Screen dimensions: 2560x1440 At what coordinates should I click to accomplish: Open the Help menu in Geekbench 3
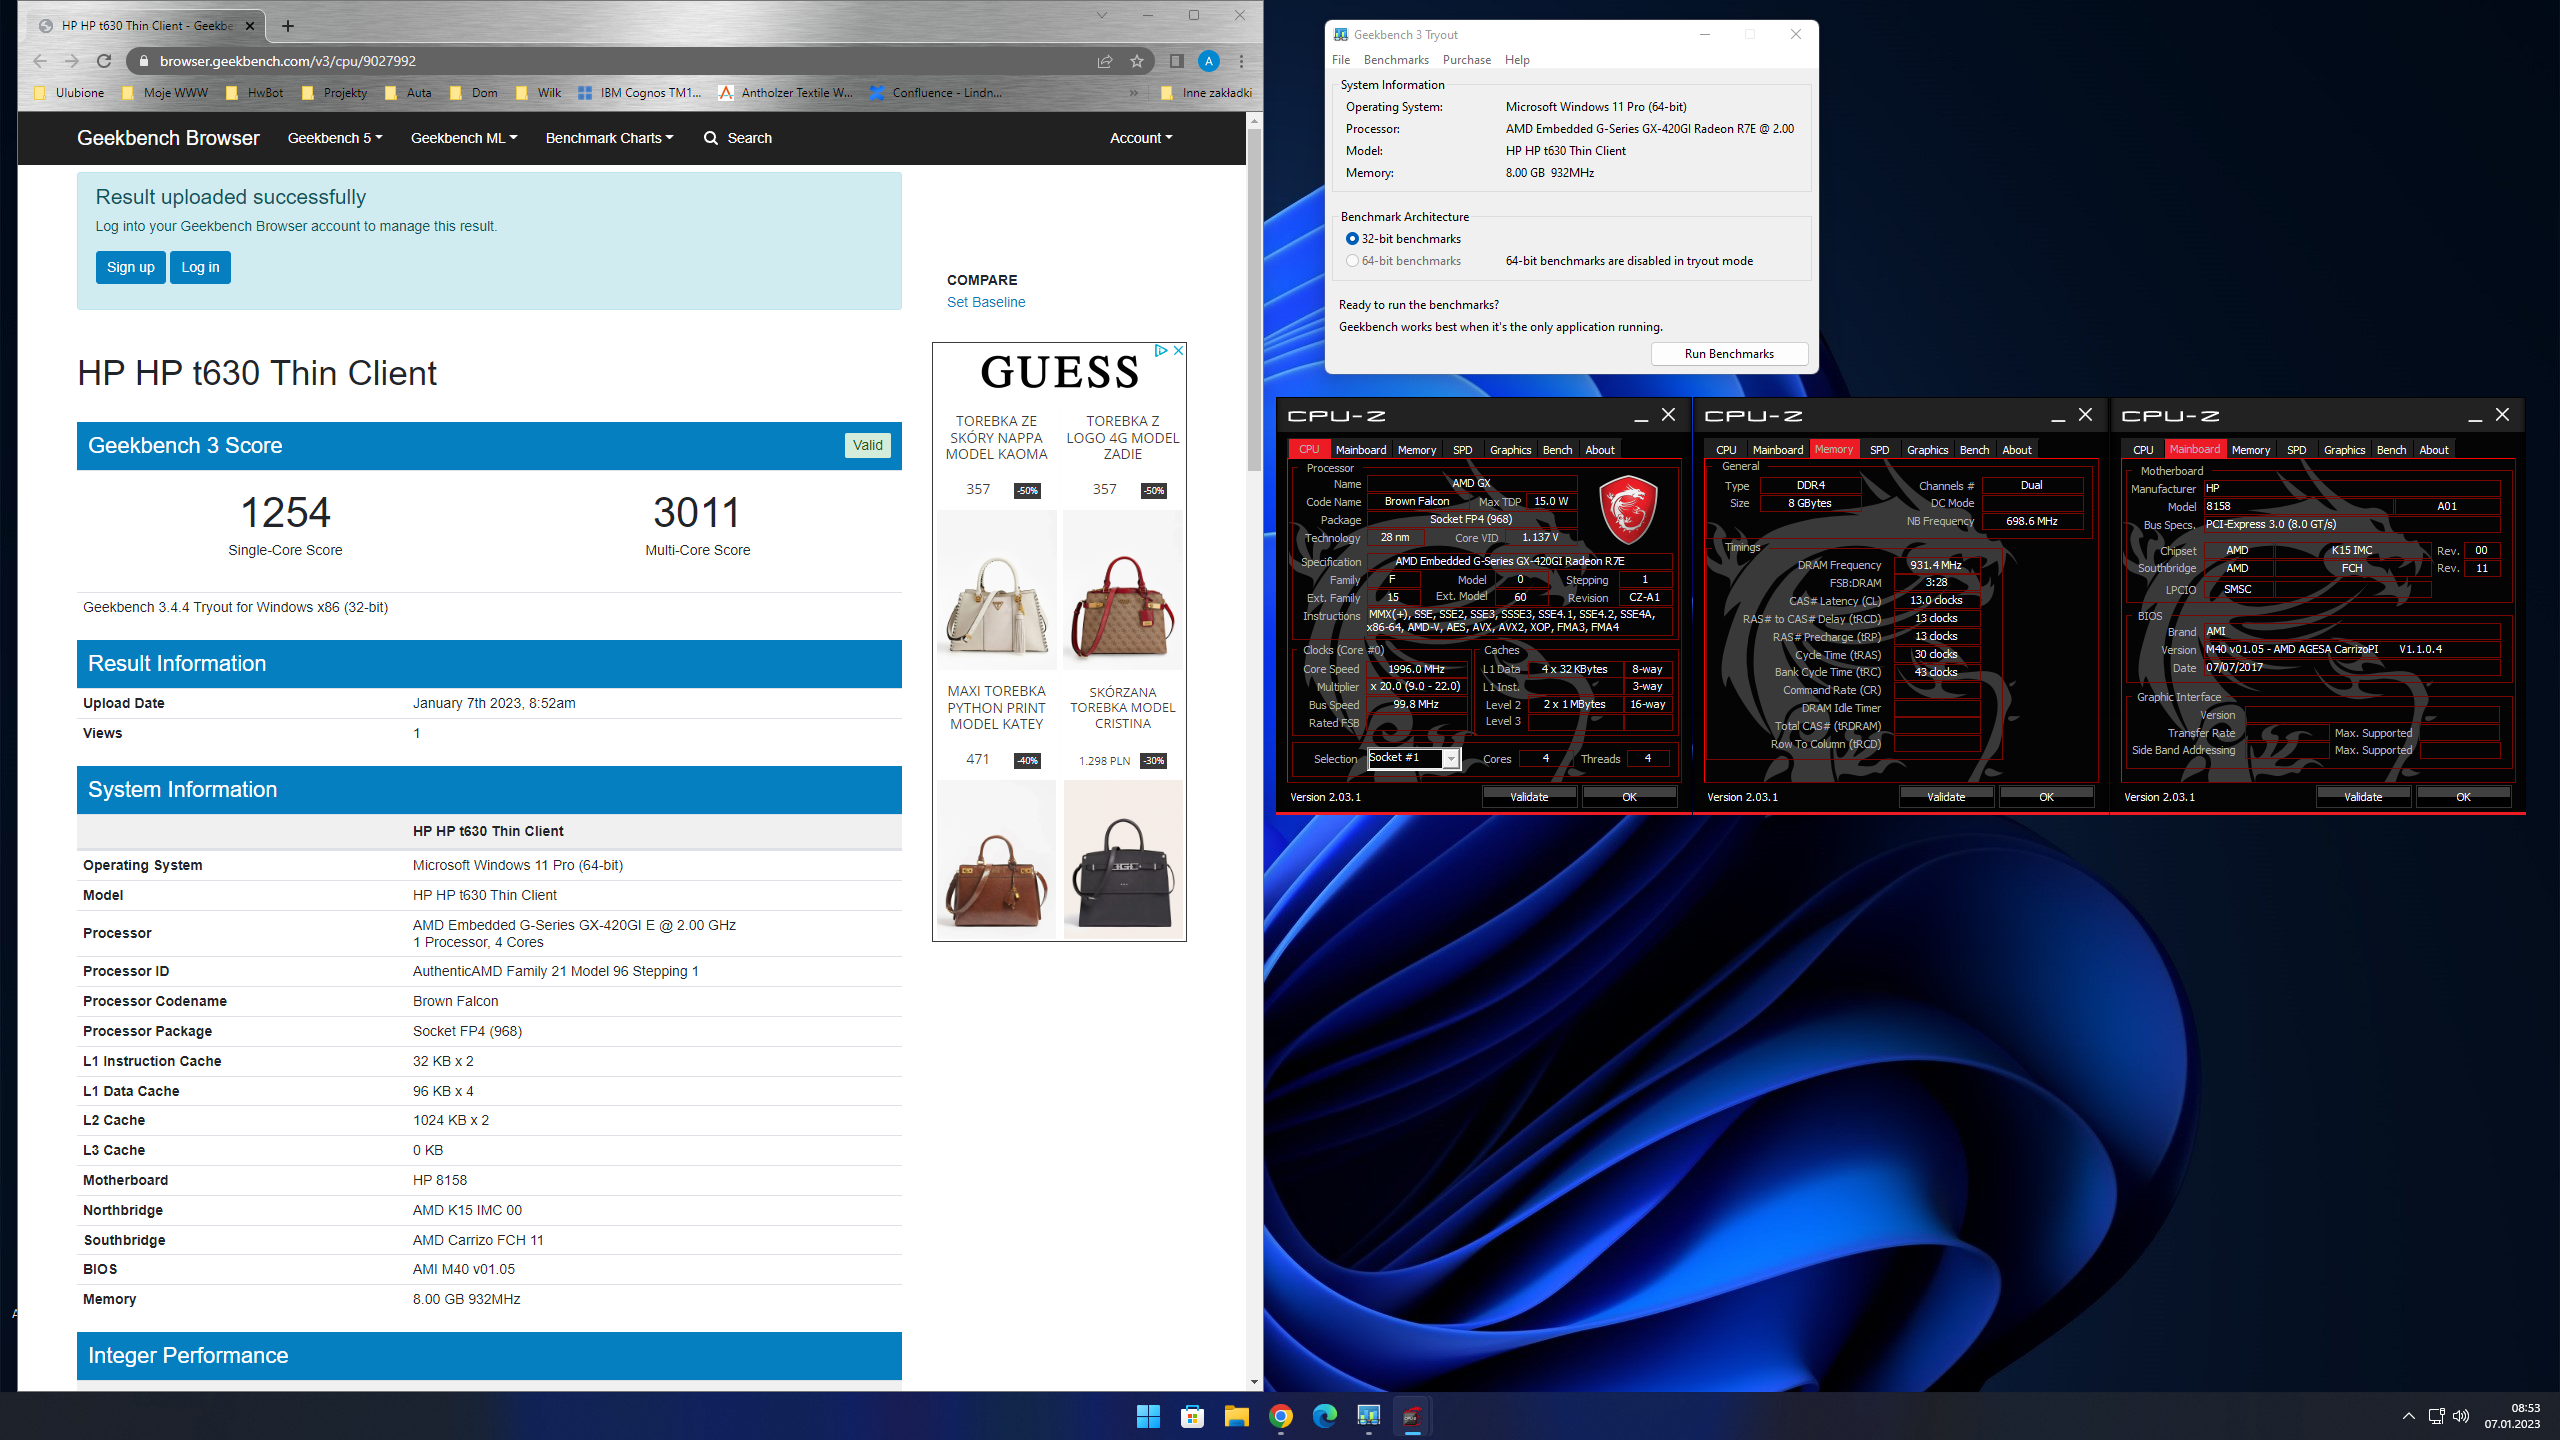[1517, 60]
